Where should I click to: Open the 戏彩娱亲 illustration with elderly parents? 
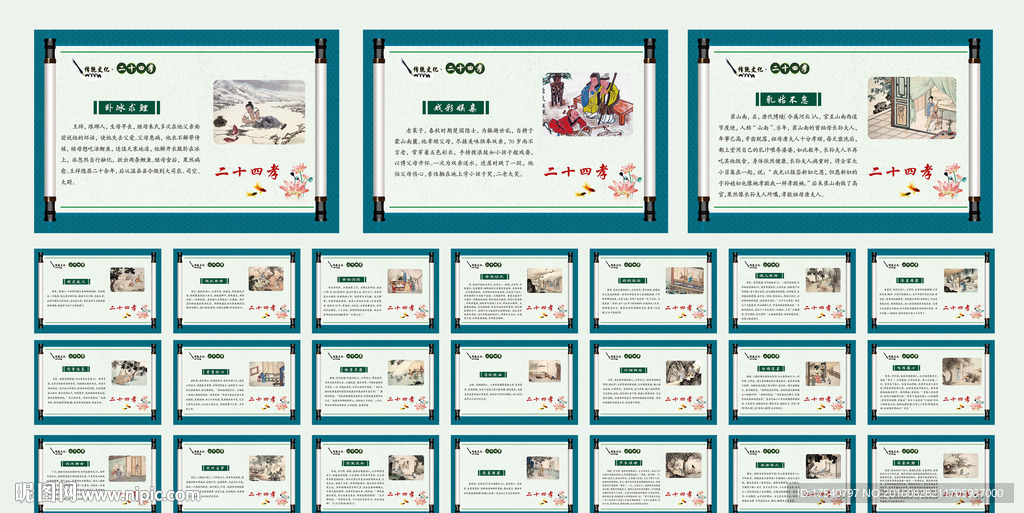[x=587, y=104]
